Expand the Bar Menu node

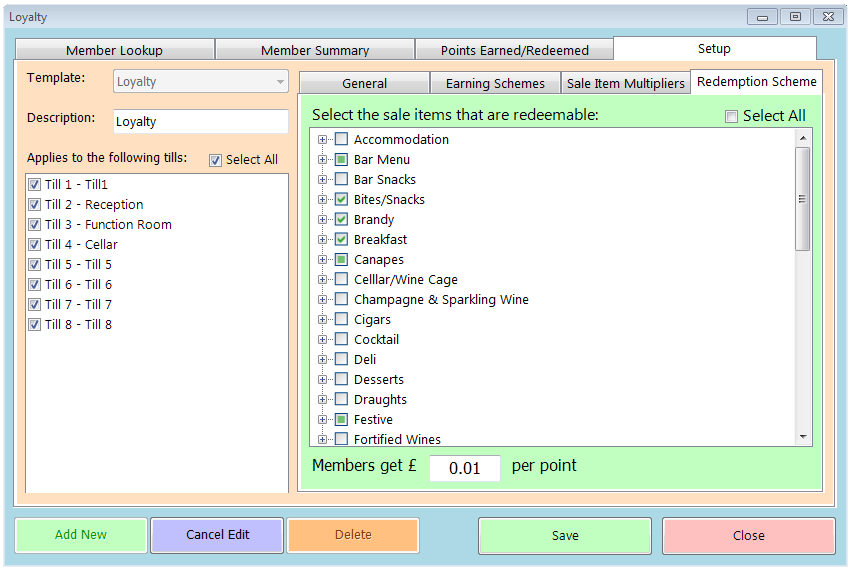[x=323, y=160]
